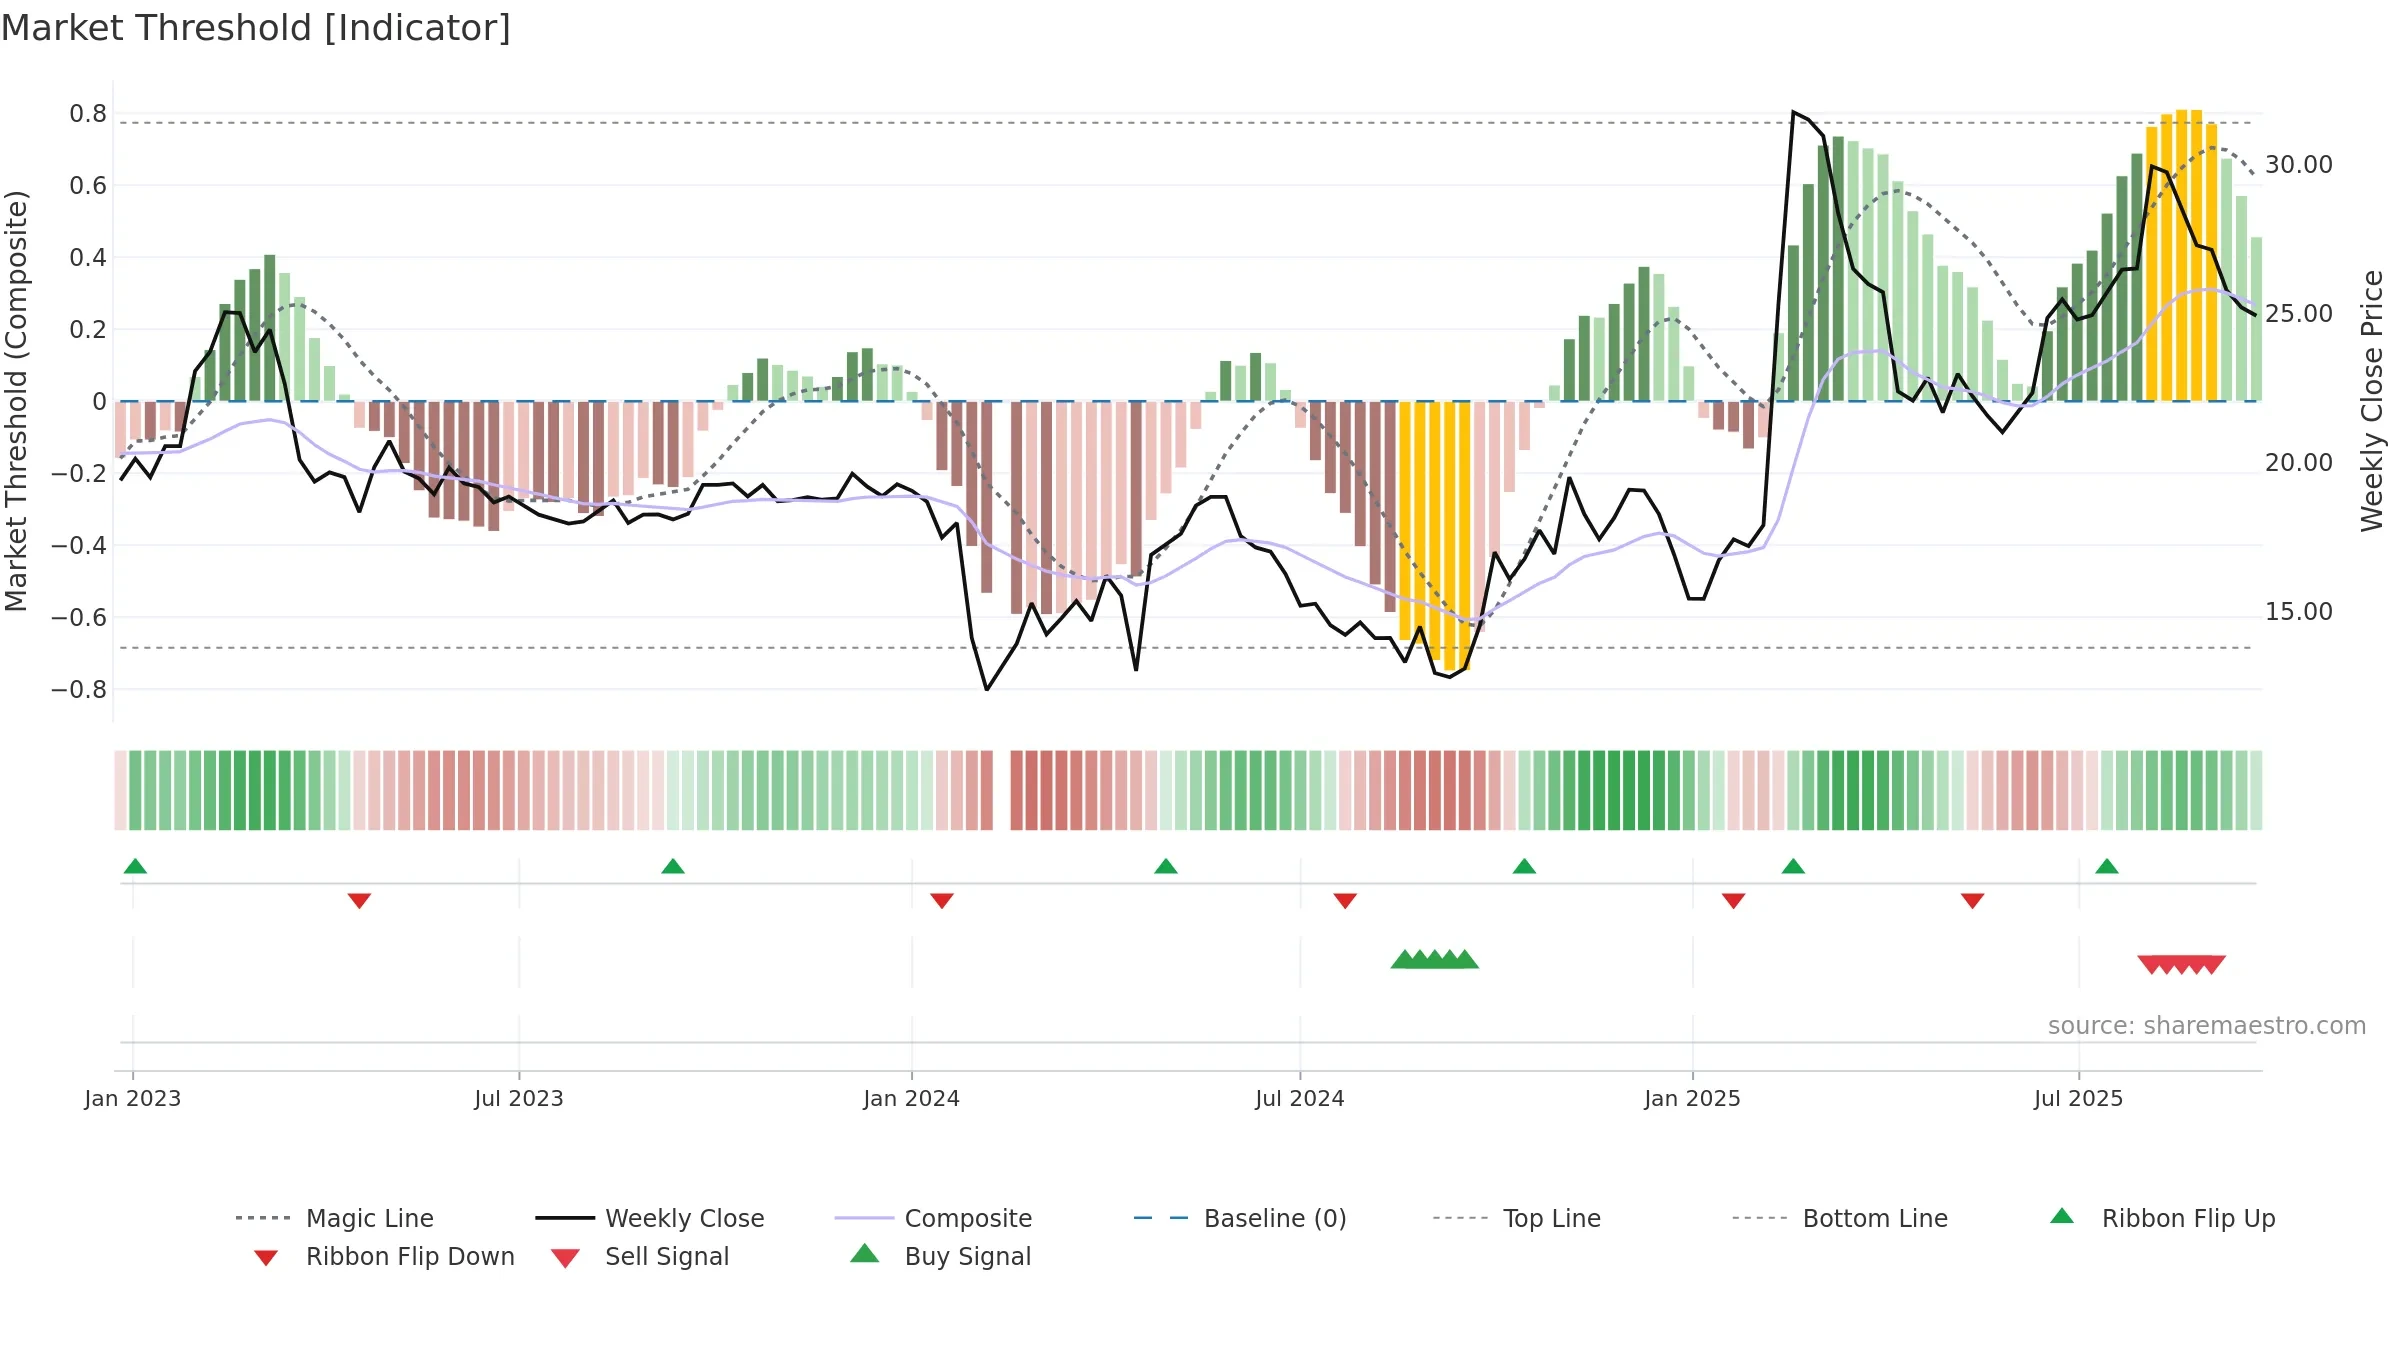Toggle the Magic Line legend entry
2400x1350 pixels.
click(335, 1218)
